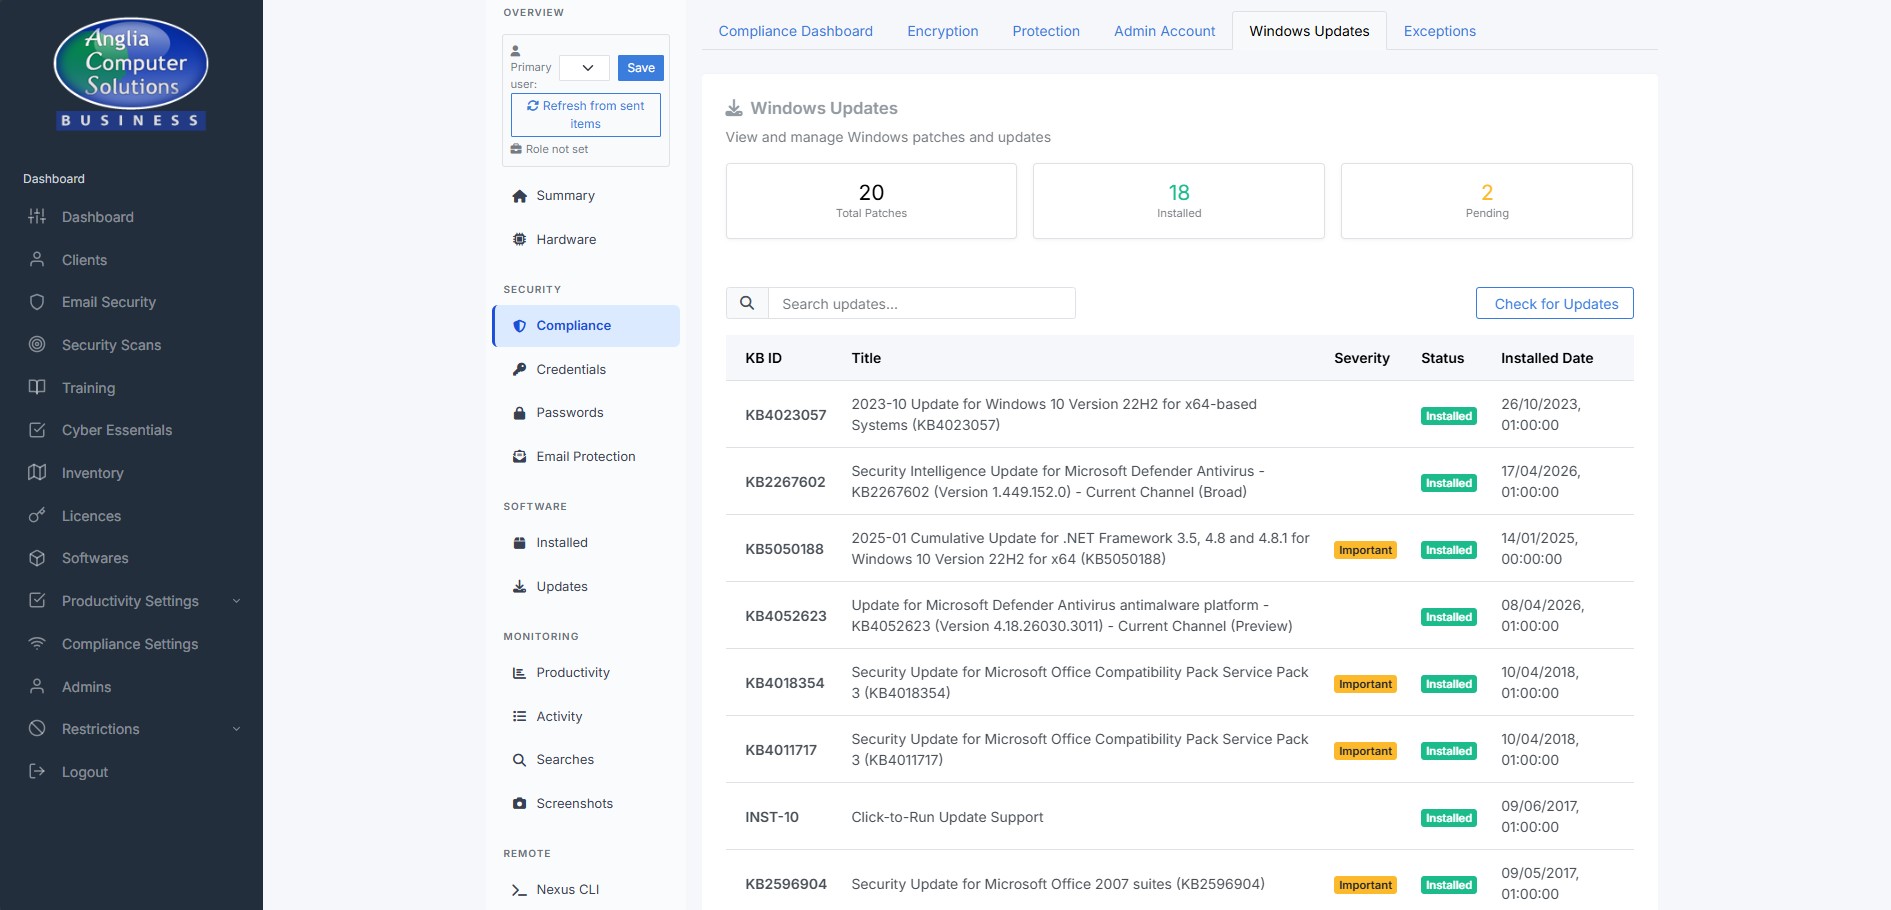Open the Cyber Essentials section
The height and width of the screenshot is (910, 1891).
(117, 430)
